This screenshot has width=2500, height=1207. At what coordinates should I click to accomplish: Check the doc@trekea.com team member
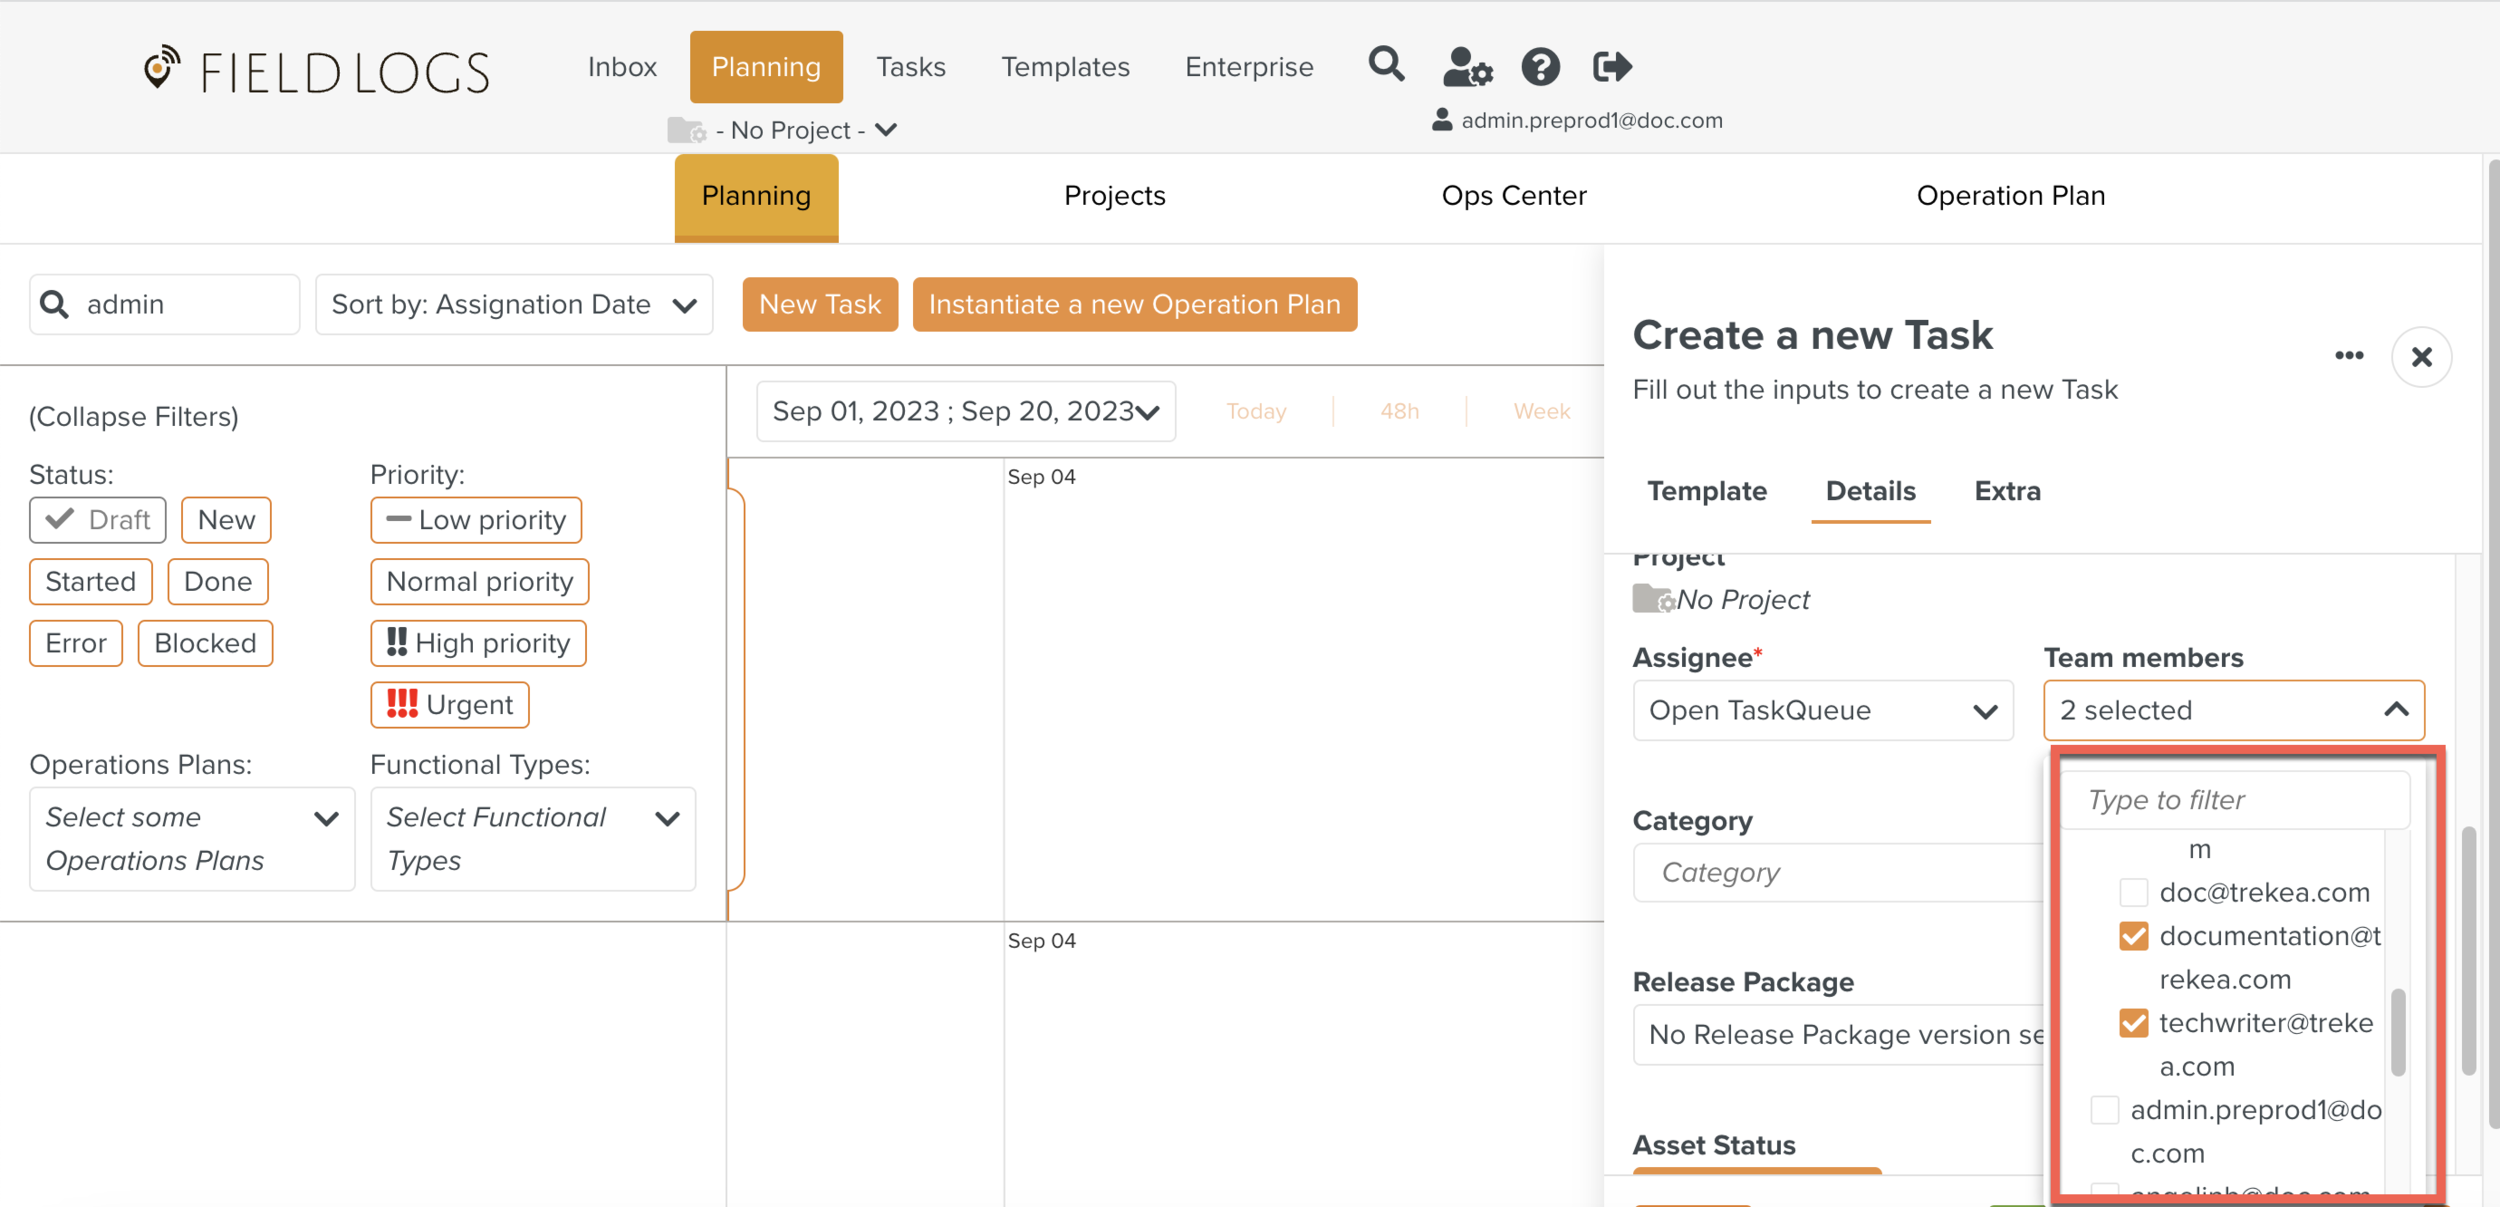[x=2133, y=892]
